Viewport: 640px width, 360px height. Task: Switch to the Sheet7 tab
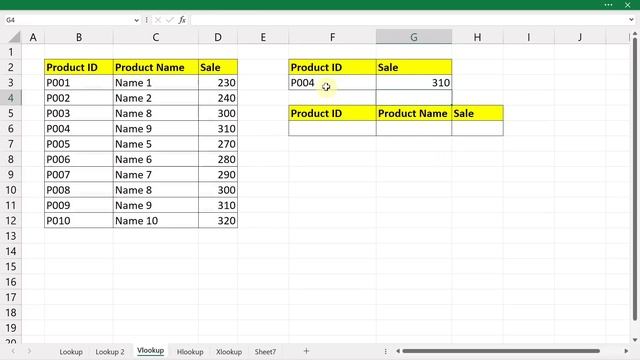coord(265,351)
